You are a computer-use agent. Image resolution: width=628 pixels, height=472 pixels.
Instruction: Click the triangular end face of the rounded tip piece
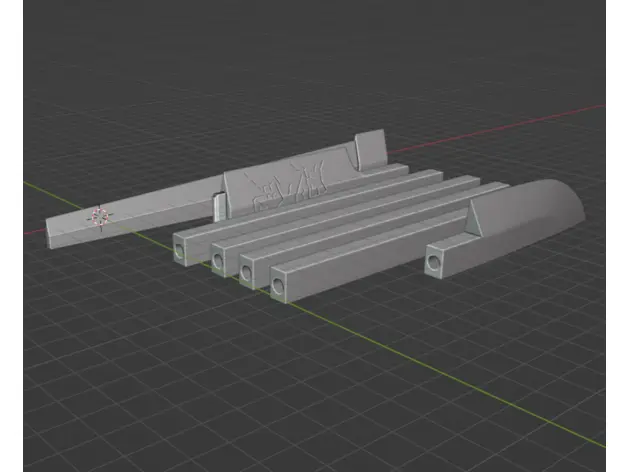click(474, 219)
